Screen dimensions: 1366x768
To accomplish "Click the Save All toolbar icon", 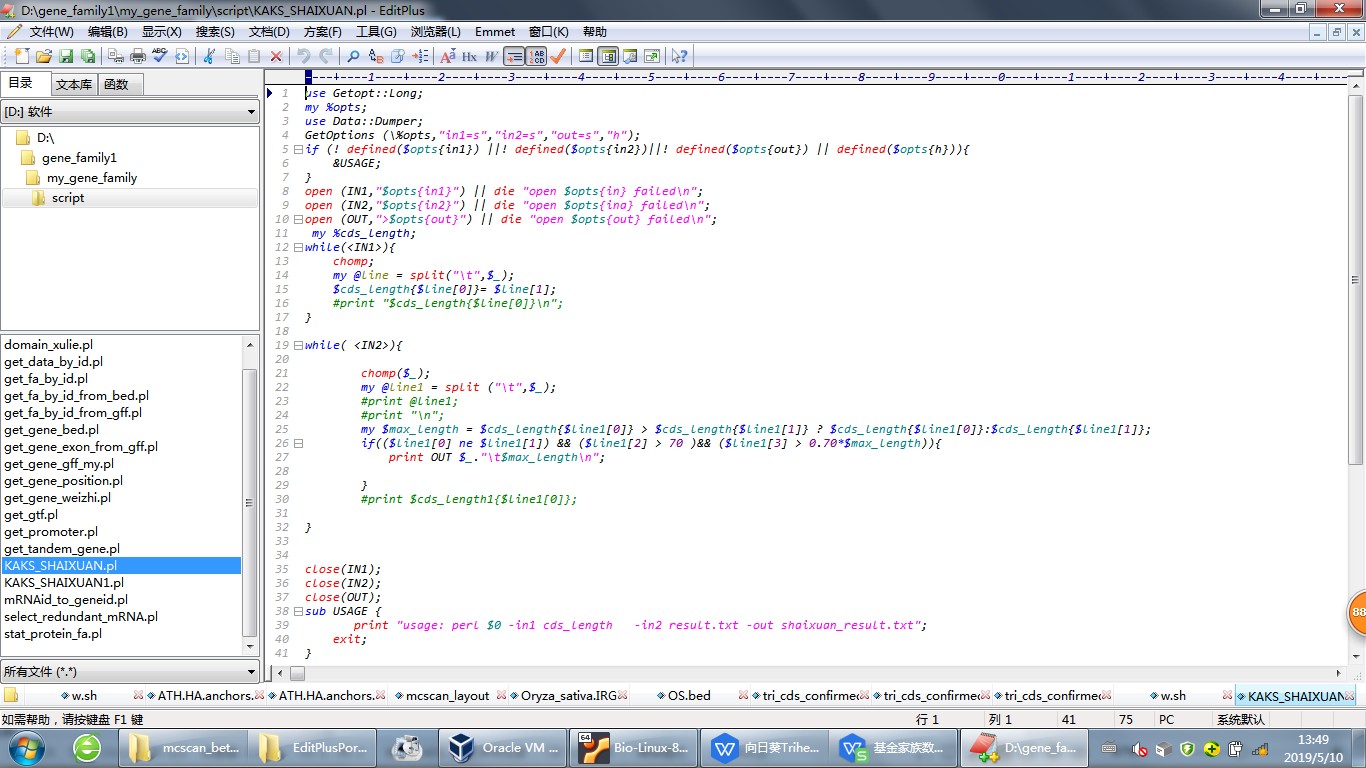I will click(88, 56).
